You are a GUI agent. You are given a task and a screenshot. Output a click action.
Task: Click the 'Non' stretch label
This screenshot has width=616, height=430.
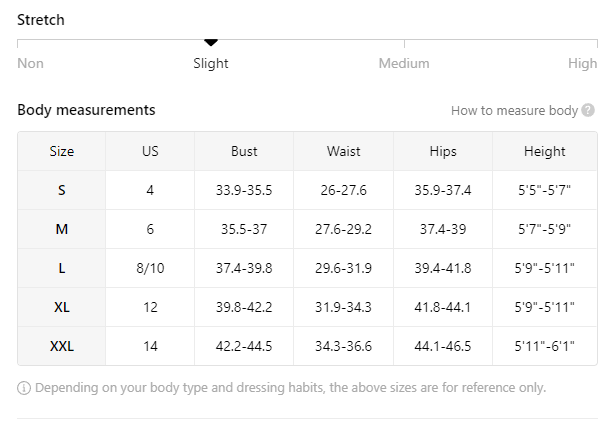[x=31, y=63]
